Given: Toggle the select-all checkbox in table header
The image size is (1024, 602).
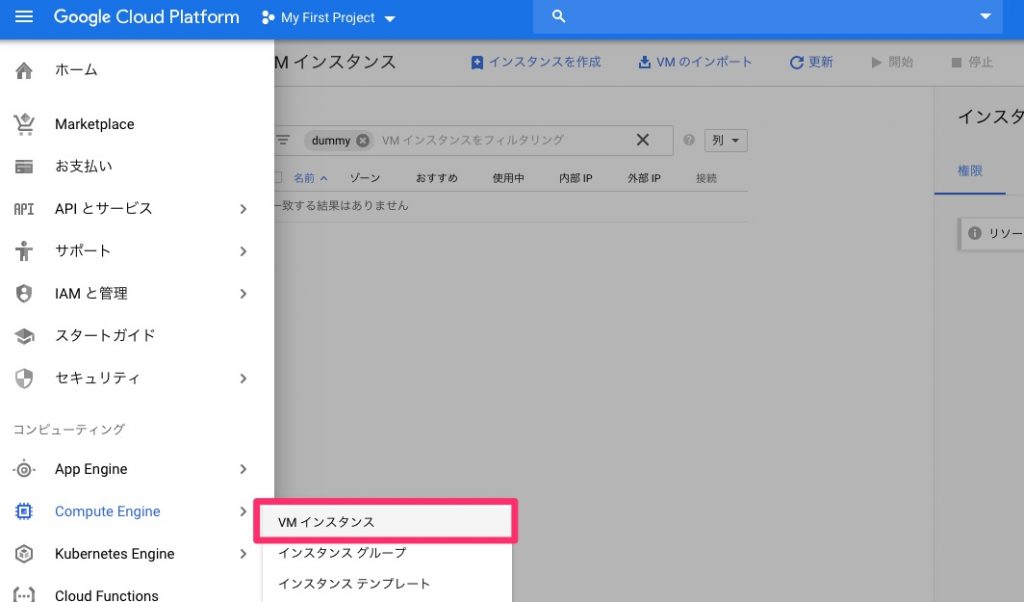Looking at the screenshot, I should click(278, 178).
